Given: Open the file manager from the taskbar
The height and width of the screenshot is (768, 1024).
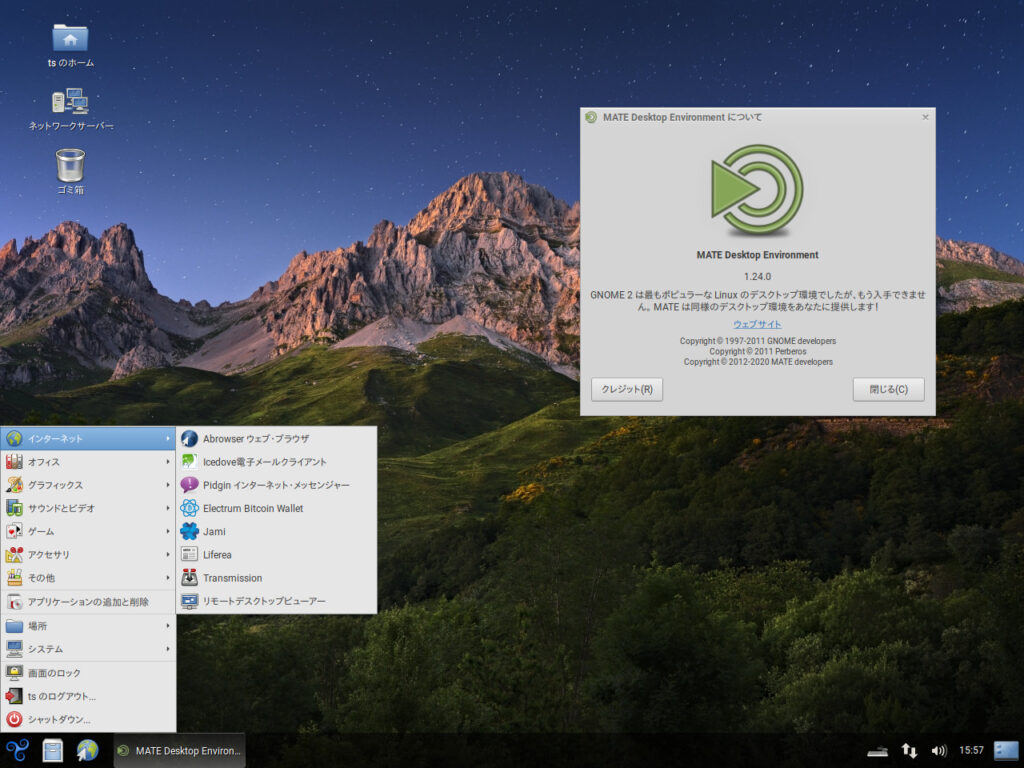Looking at the screenshot, I should pos(52,750).
